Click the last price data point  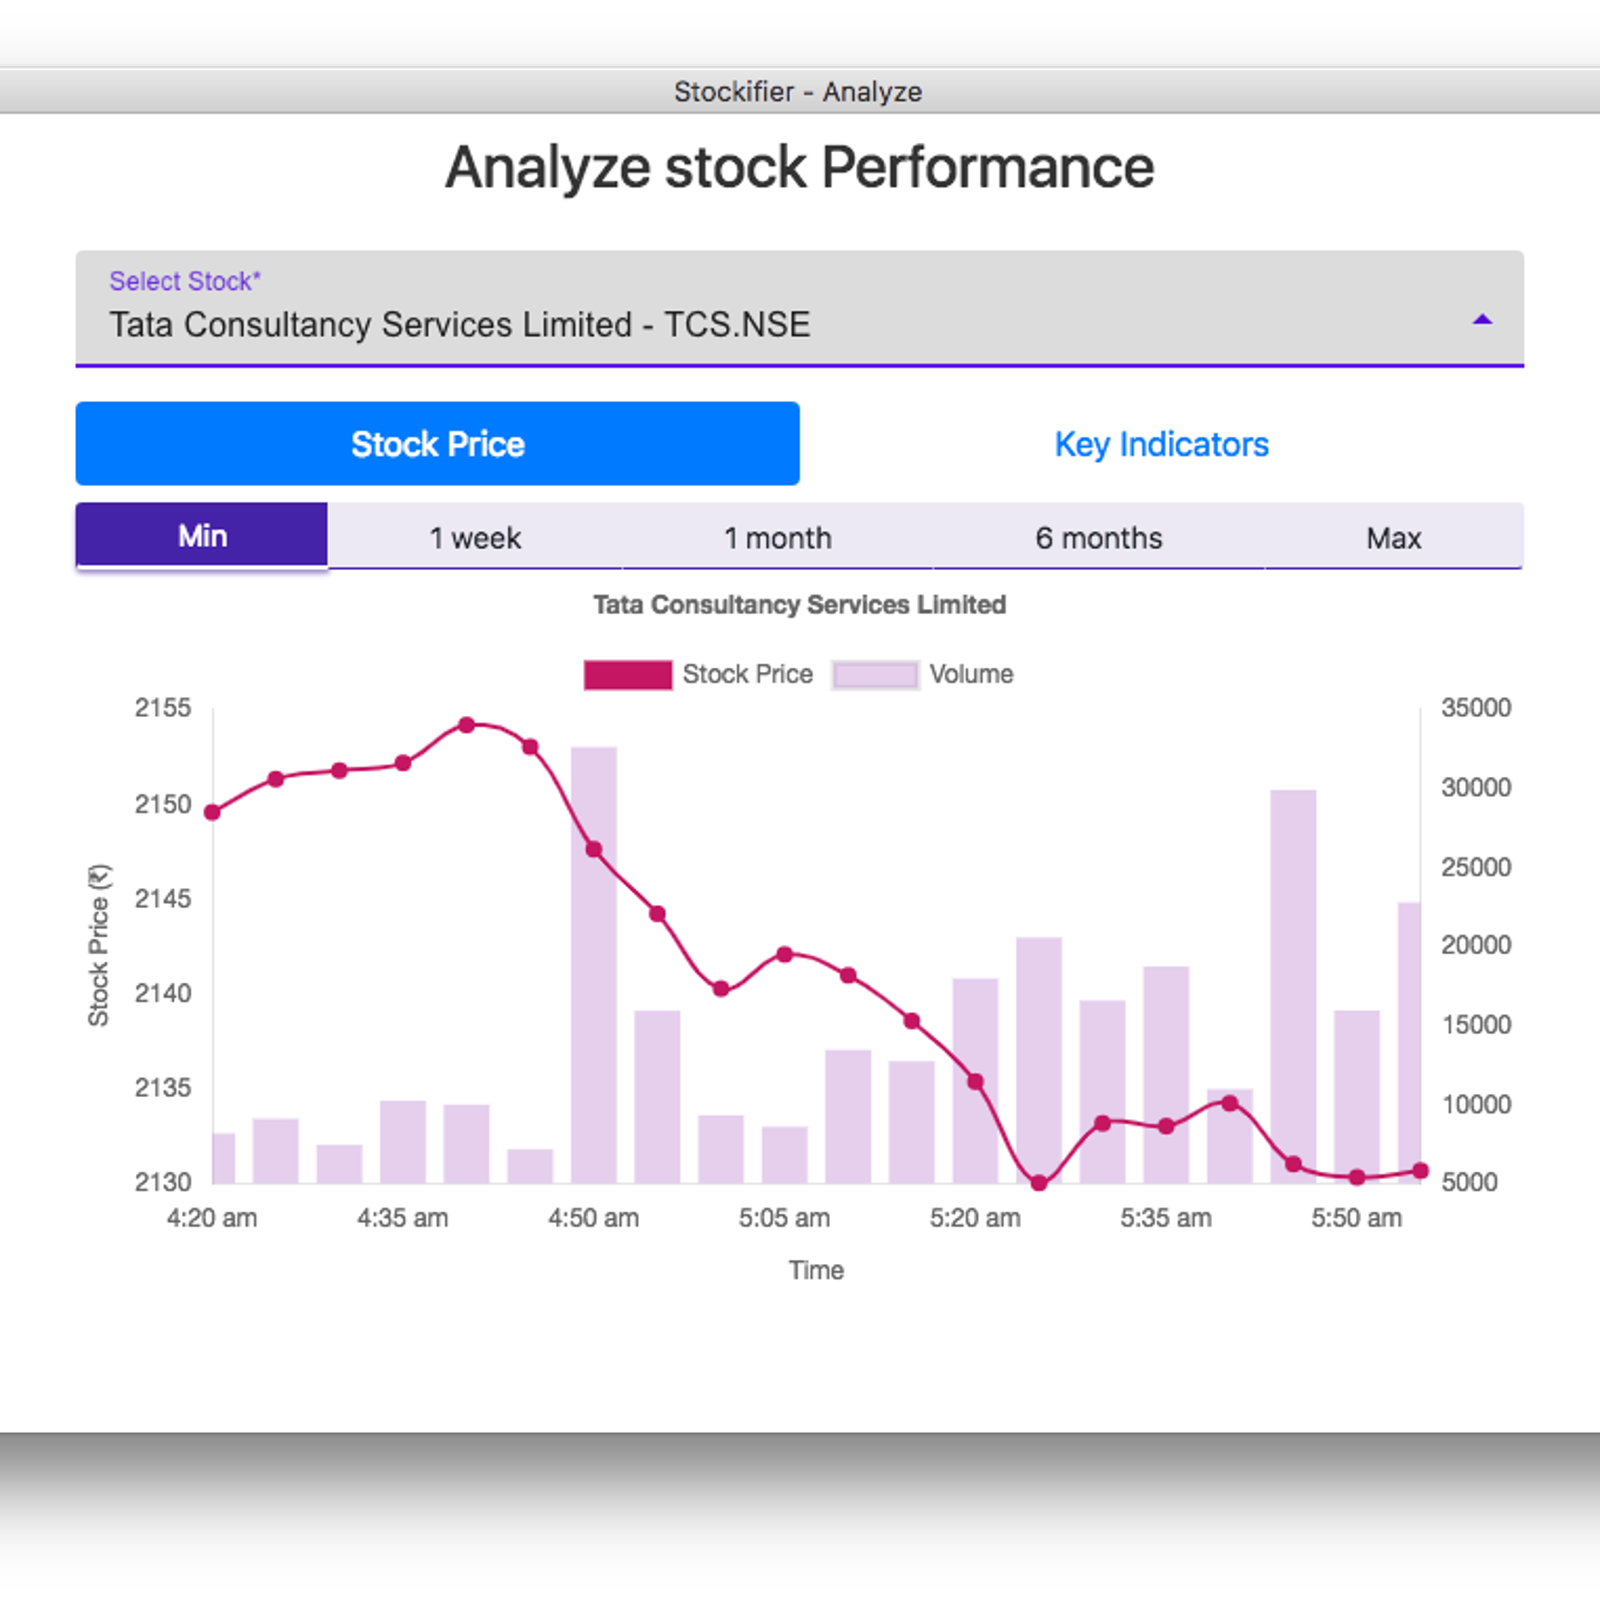[x=1420, y=1170]
